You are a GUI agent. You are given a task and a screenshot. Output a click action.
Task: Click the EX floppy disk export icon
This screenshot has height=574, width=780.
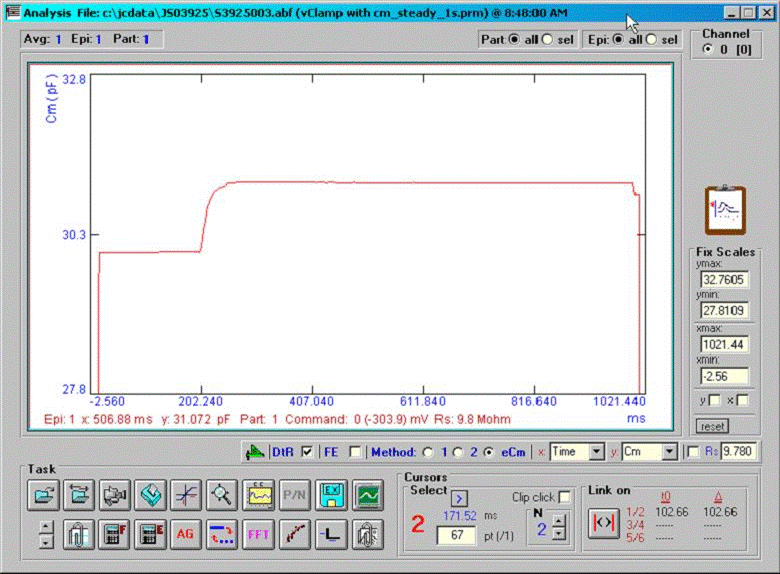point(331,495)
